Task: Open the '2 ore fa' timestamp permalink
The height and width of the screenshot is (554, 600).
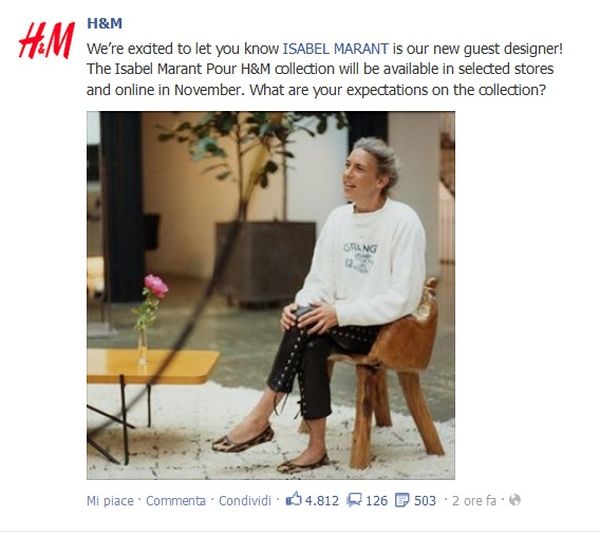Action: pyautogui.click(x=474, y=501)
